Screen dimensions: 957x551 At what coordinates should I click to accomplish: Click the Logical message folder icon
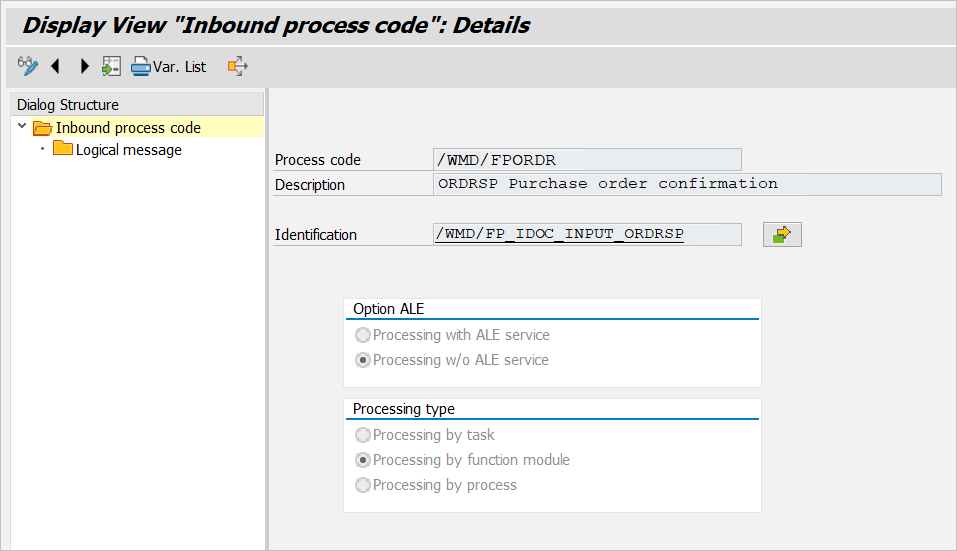pyautogui.click(x=63, y=149)
